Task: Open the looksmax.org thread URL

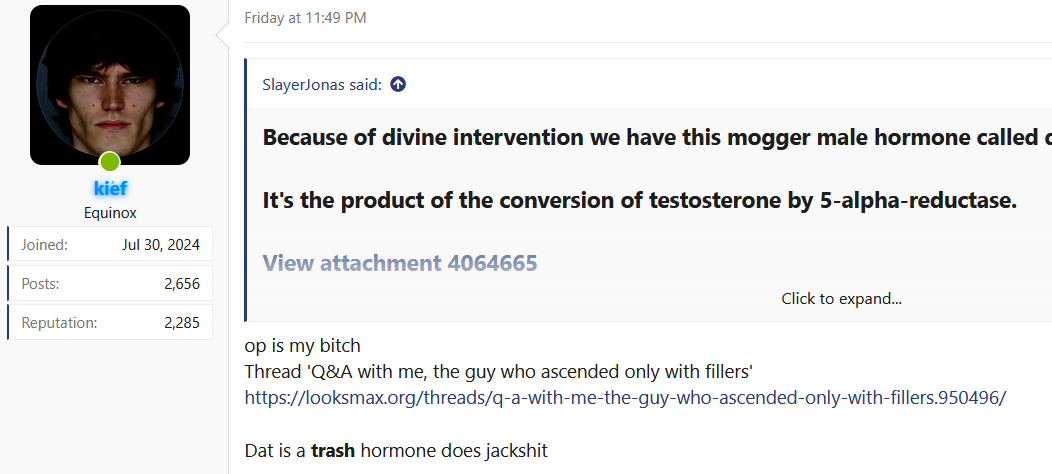Action: click(625, 397)
